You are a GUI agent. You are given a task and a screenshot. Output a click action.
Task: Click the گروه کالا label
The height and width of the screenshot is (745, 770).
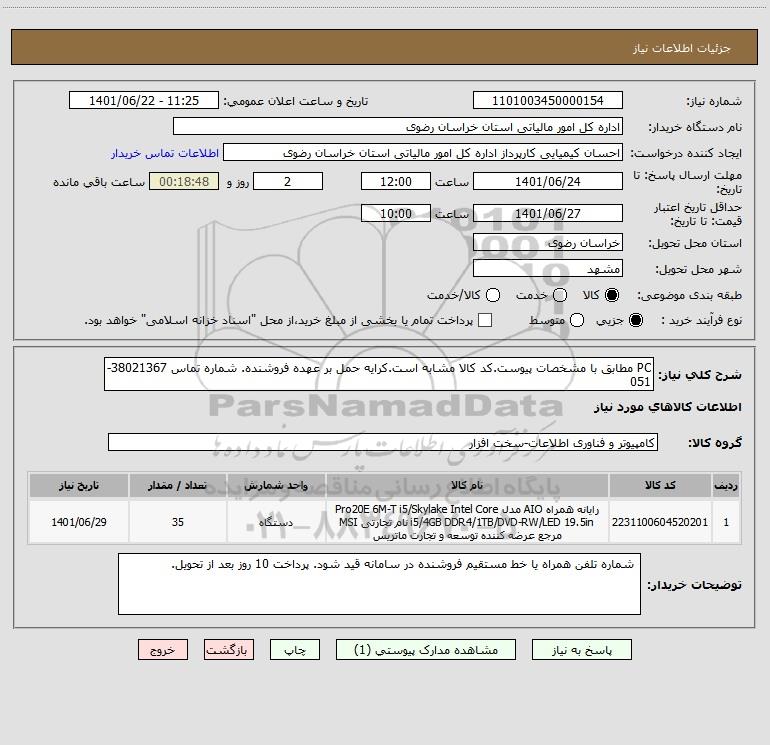[715, 443]
